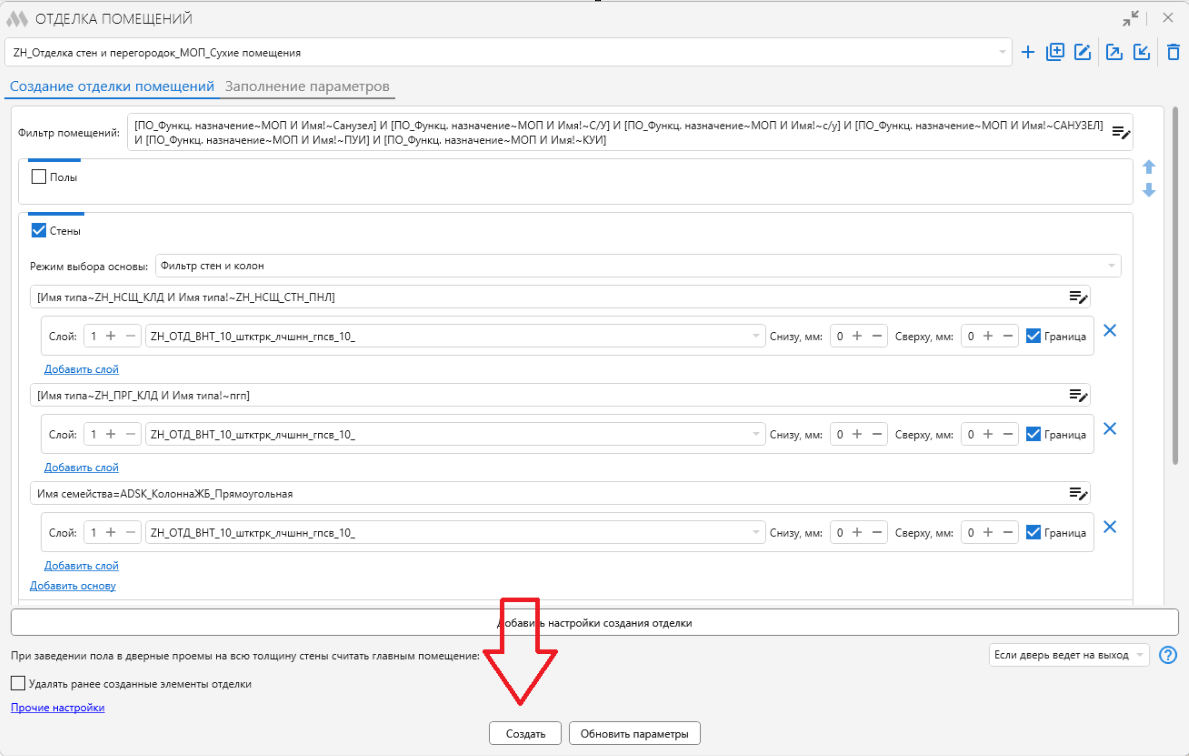Enable the Полы checkbox
The width and height of the screenshot is (1189, 756).
pos(39,177)
